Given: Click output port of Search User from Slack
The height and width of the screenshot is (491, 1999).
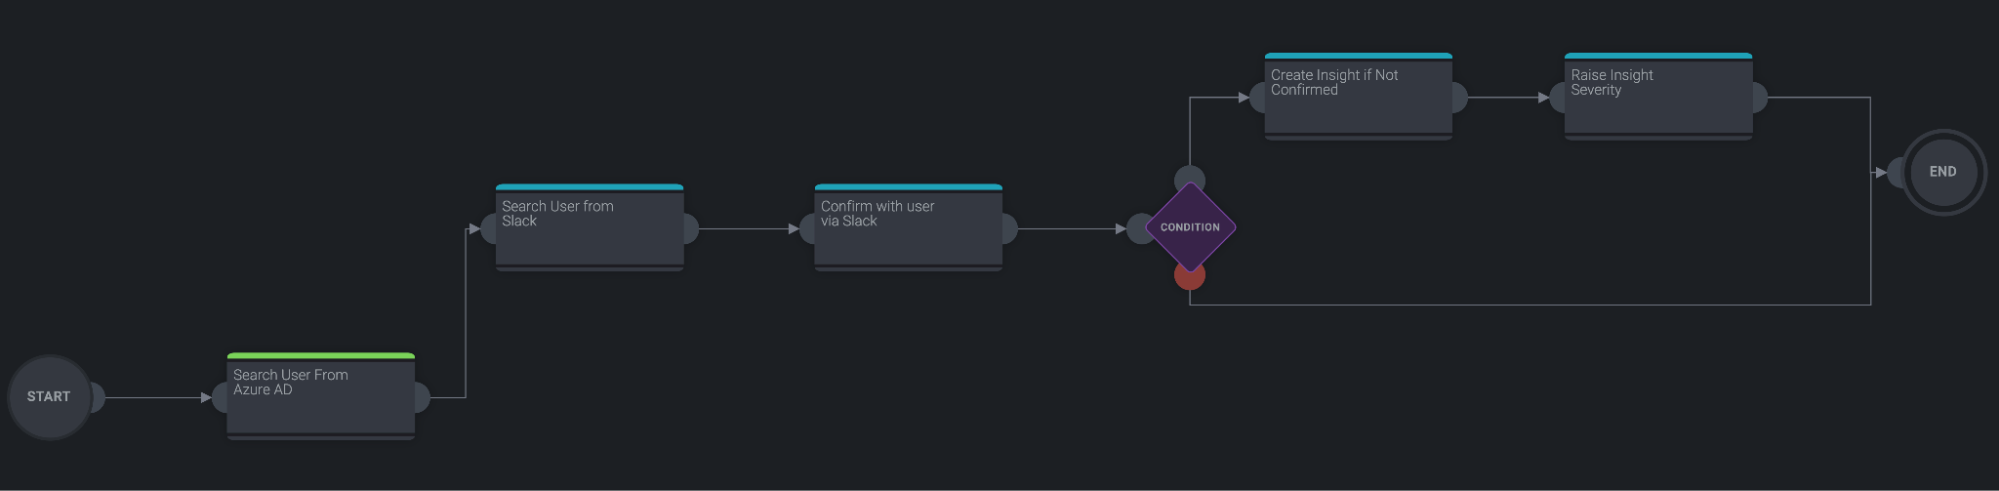Looking at the screenshot, I should (x=691, y=229).
